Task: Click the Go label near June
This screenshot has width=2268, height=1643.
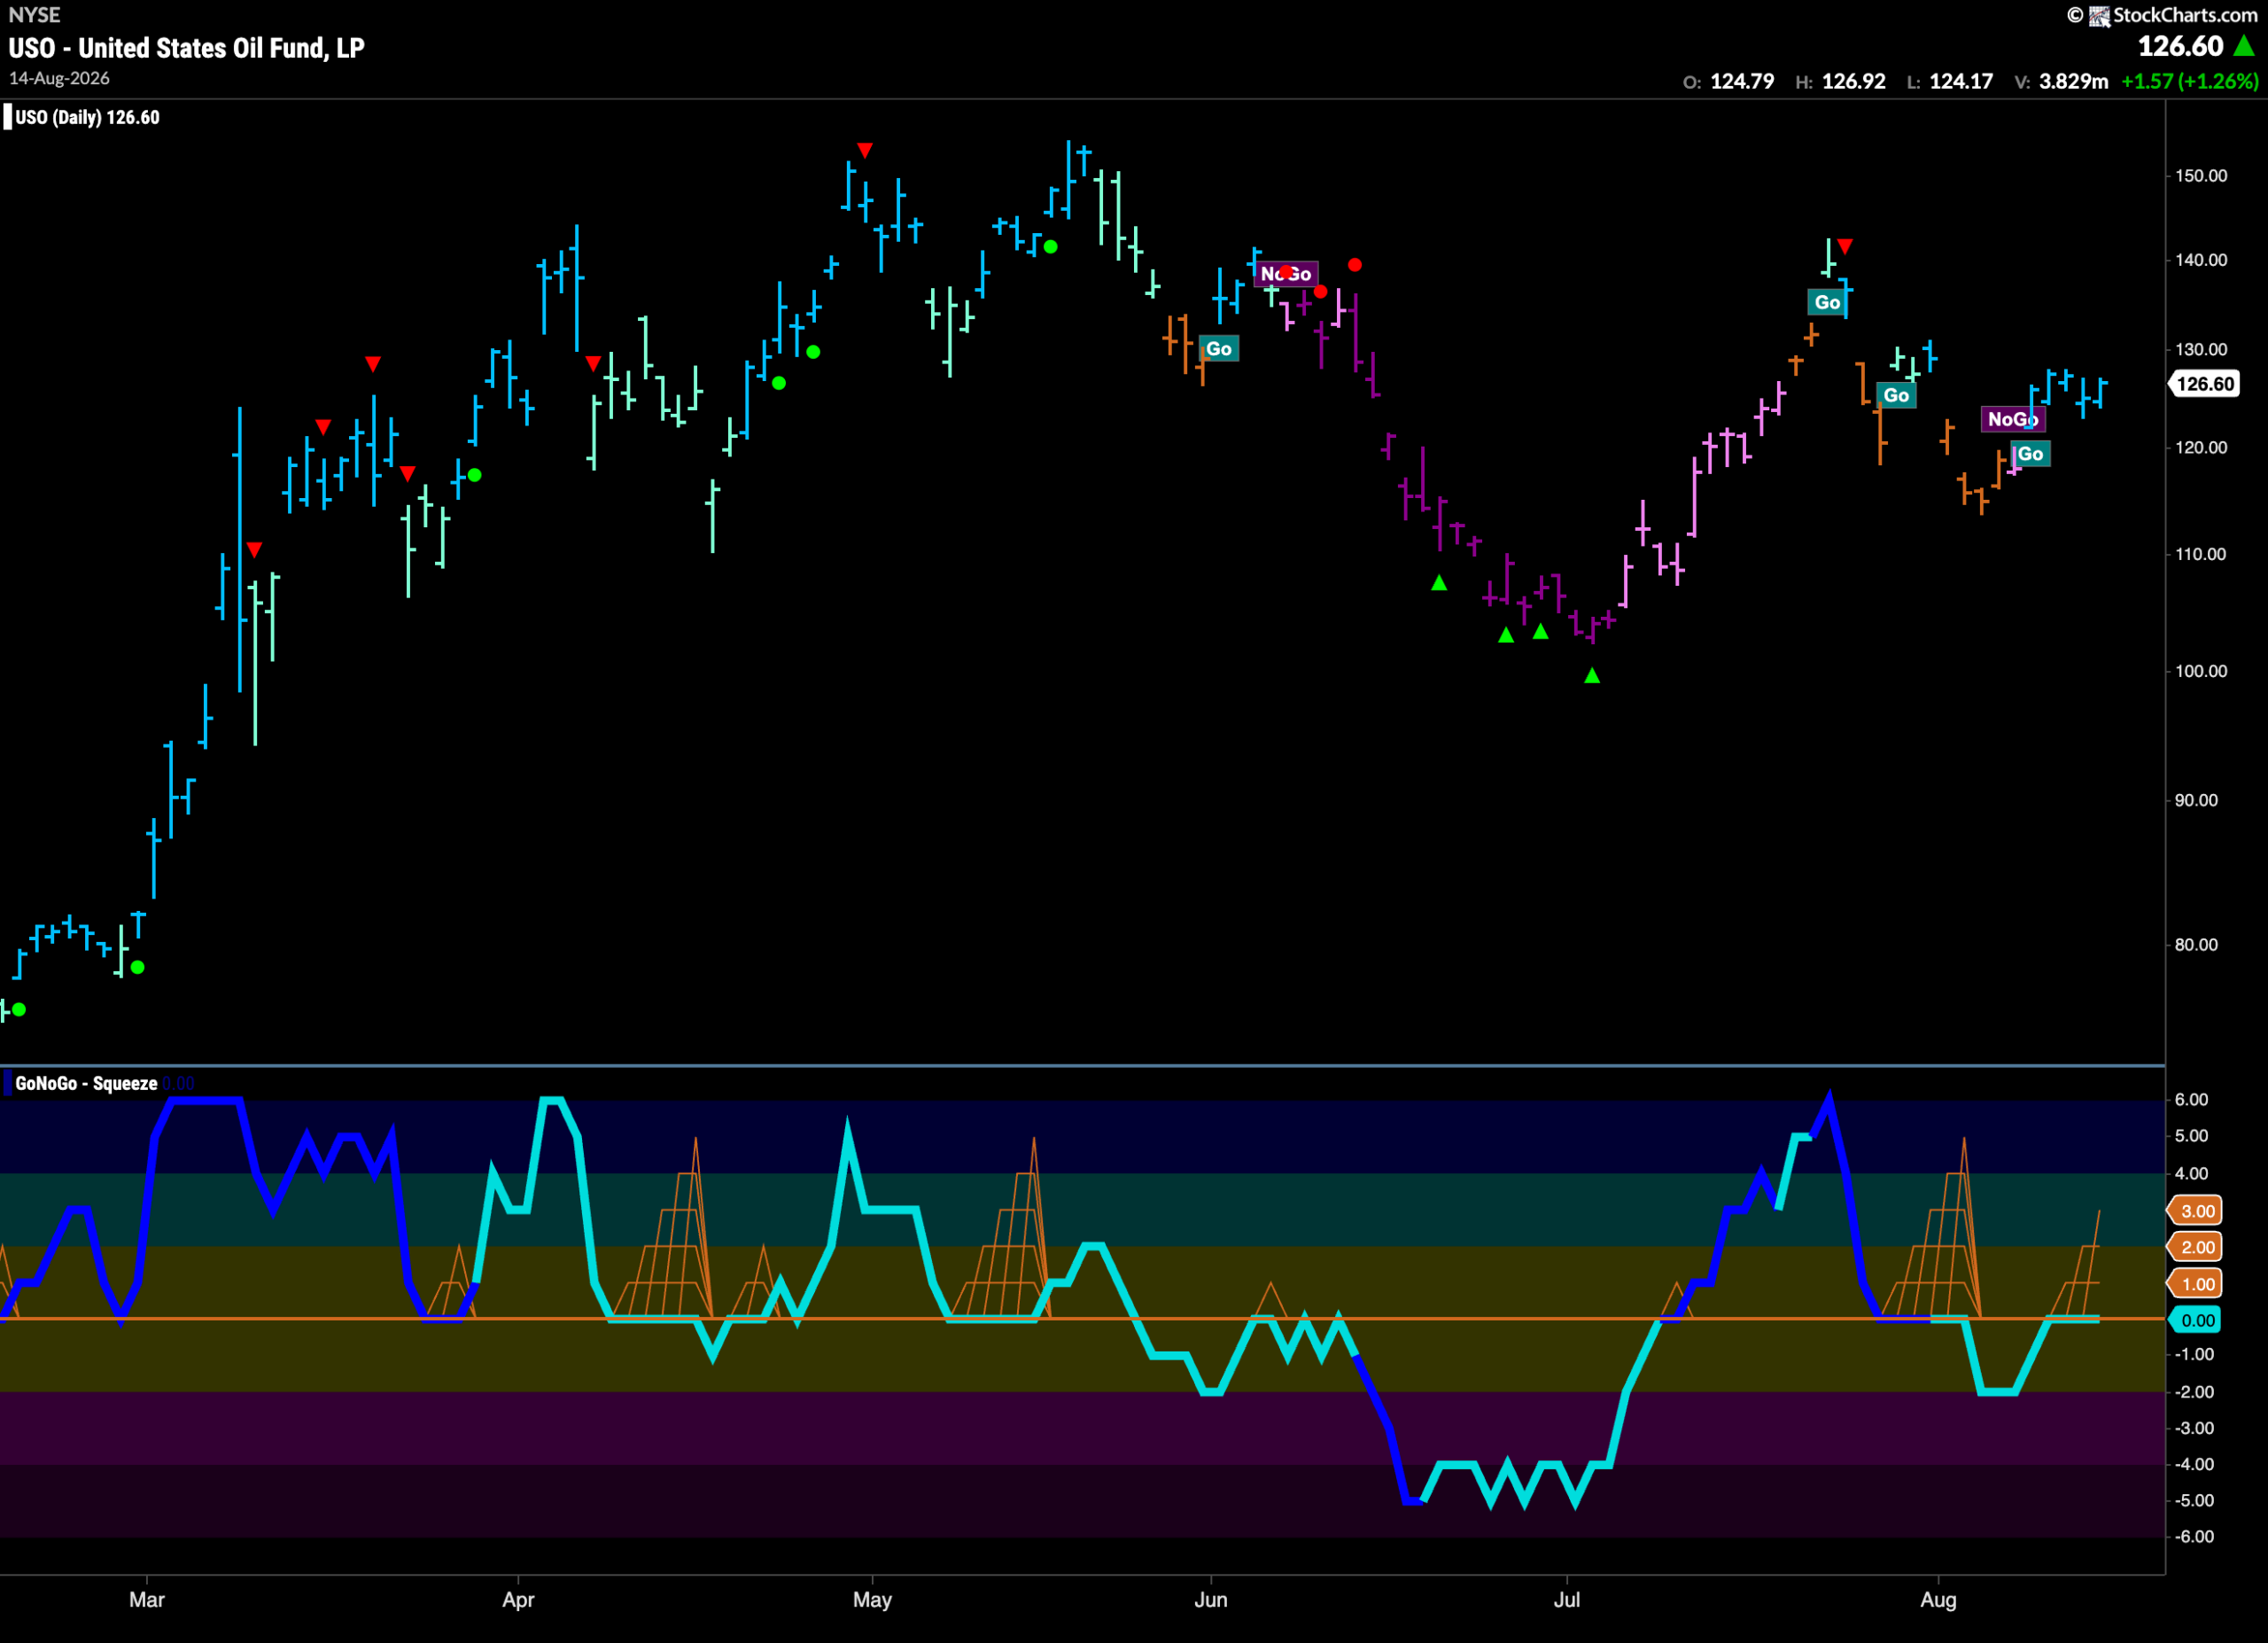Action: (x=1218, y=348)
